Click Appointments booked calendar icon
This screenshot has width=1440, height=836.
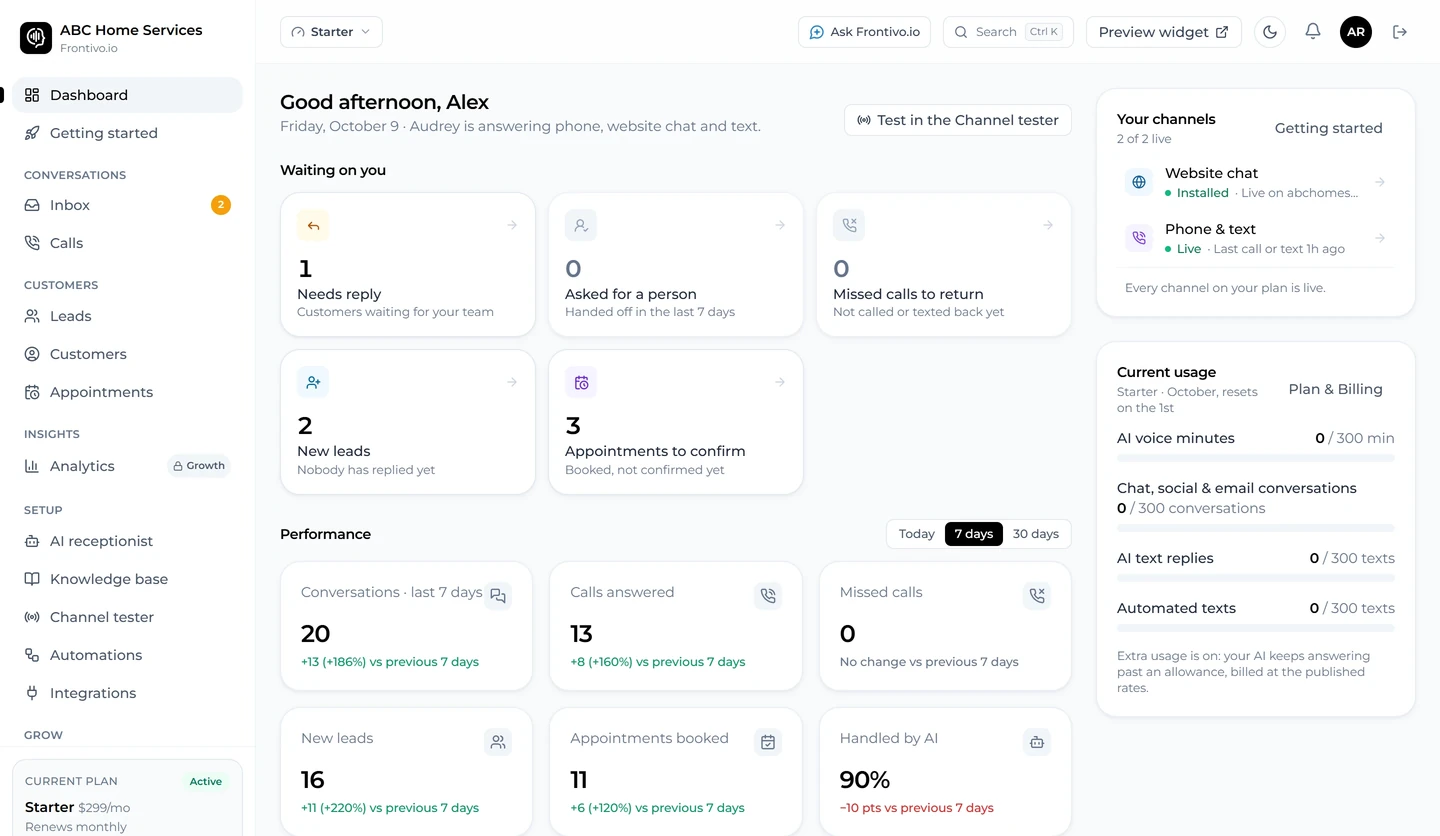[x=768, y=742]
